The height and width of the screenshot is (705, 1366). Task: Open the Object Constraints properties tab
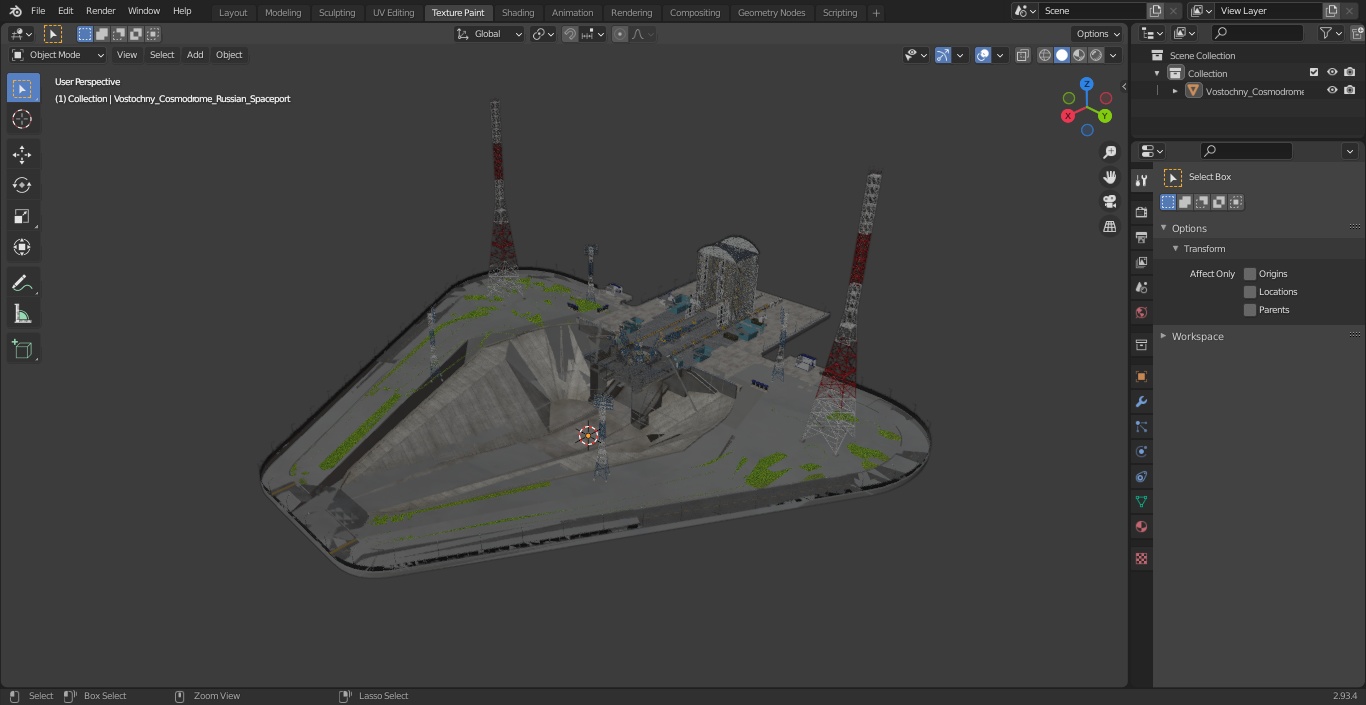(x=1141, y=477)
